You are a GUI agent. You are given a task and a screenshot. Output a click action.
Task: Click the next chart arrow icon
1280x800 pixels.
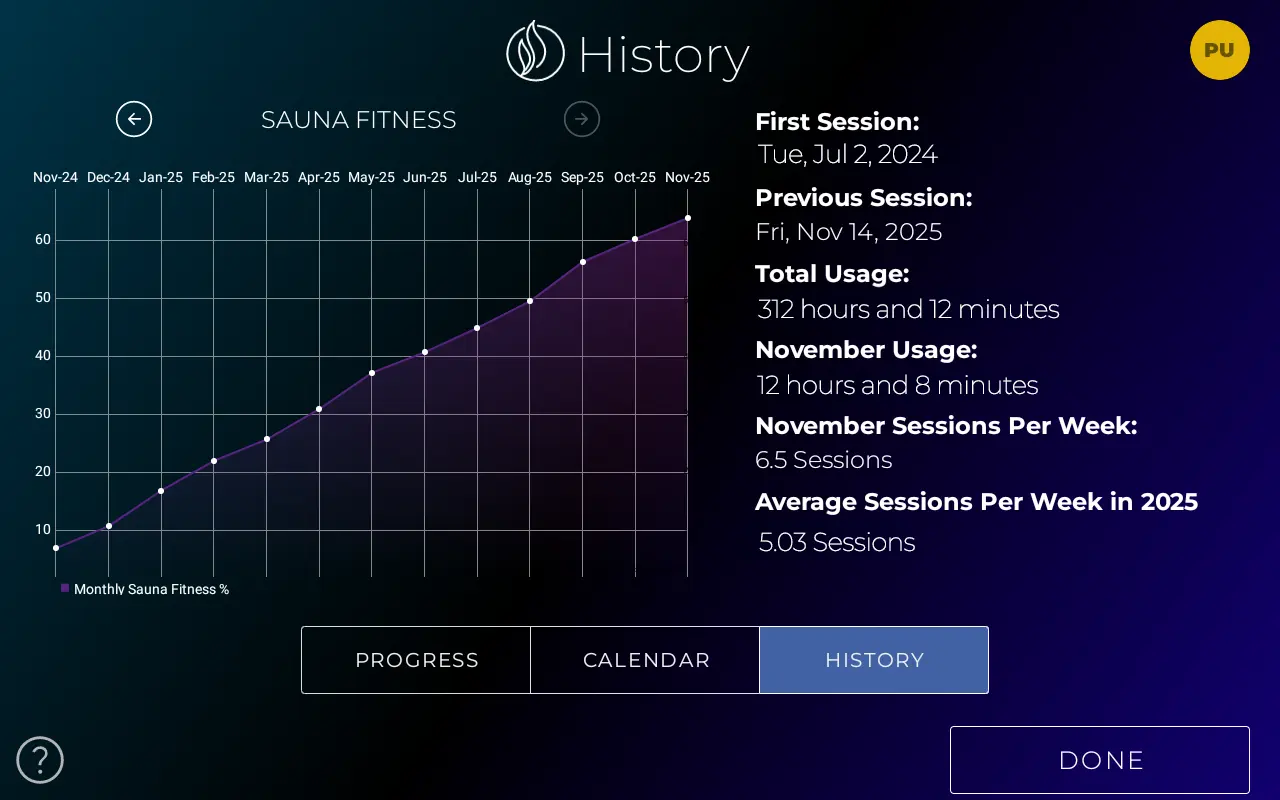click(582, 119)
